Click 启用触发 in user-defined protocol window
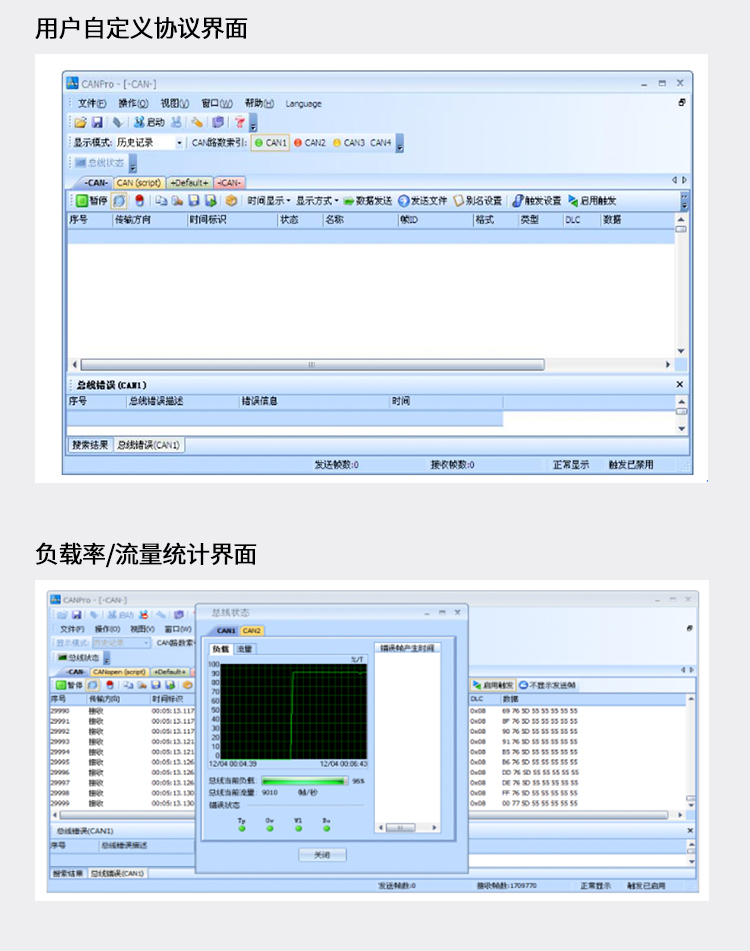Screen dimensions: 750x951 click(x=592, y=201)
